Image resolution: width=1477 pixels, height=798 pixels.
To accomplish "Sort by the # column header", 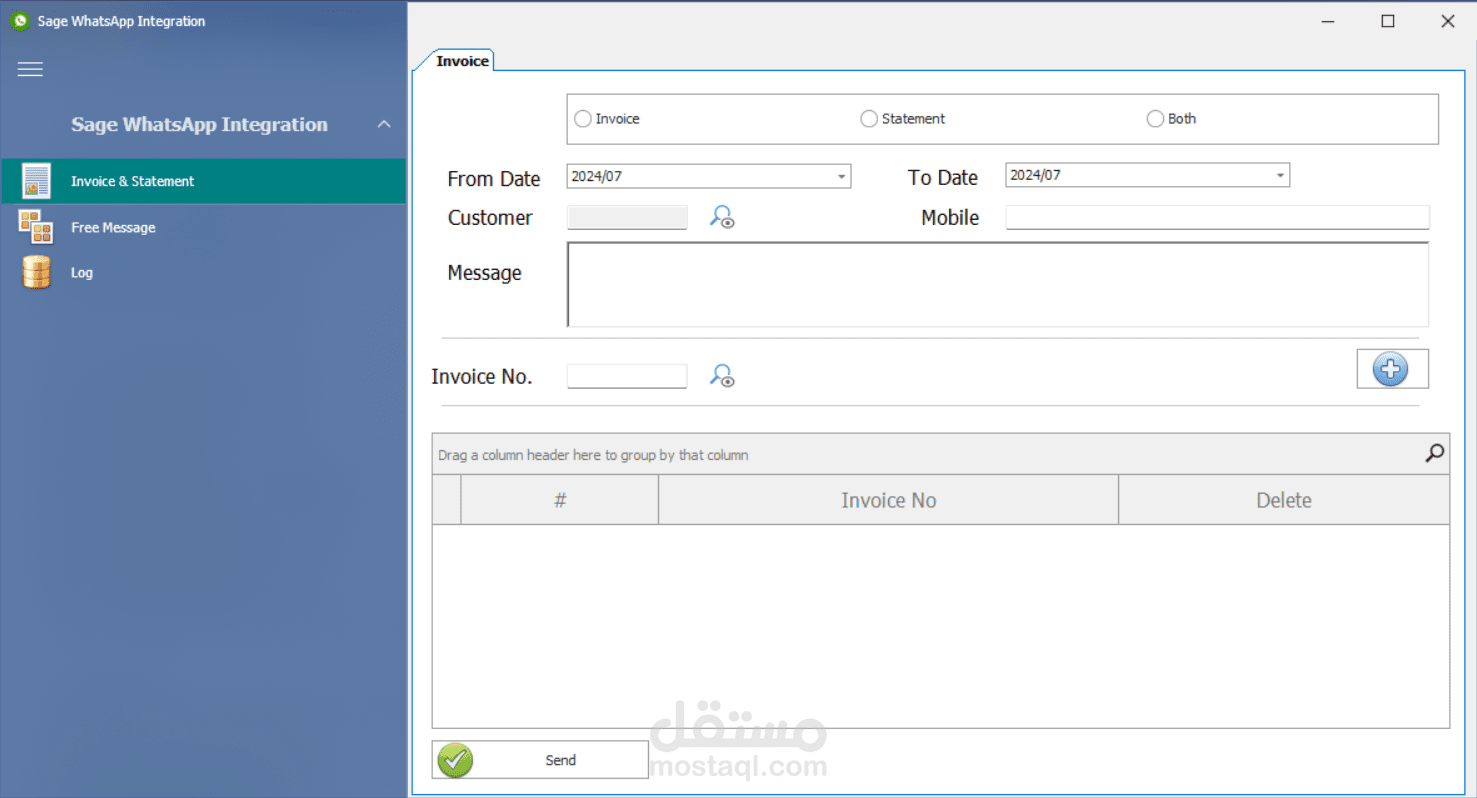I will (560, 500).
